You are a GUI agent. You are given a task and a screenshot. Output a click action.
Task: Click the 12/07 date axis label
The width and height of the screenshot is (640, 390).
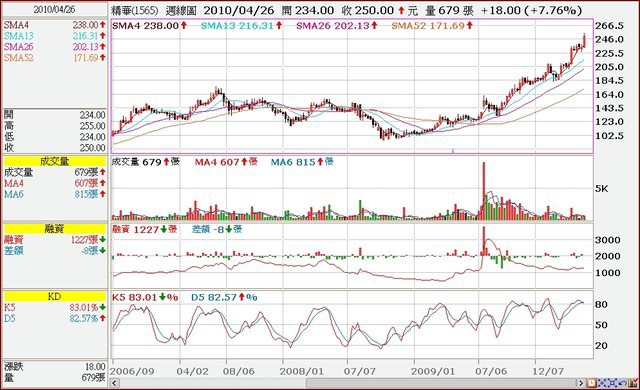[548, 371]
